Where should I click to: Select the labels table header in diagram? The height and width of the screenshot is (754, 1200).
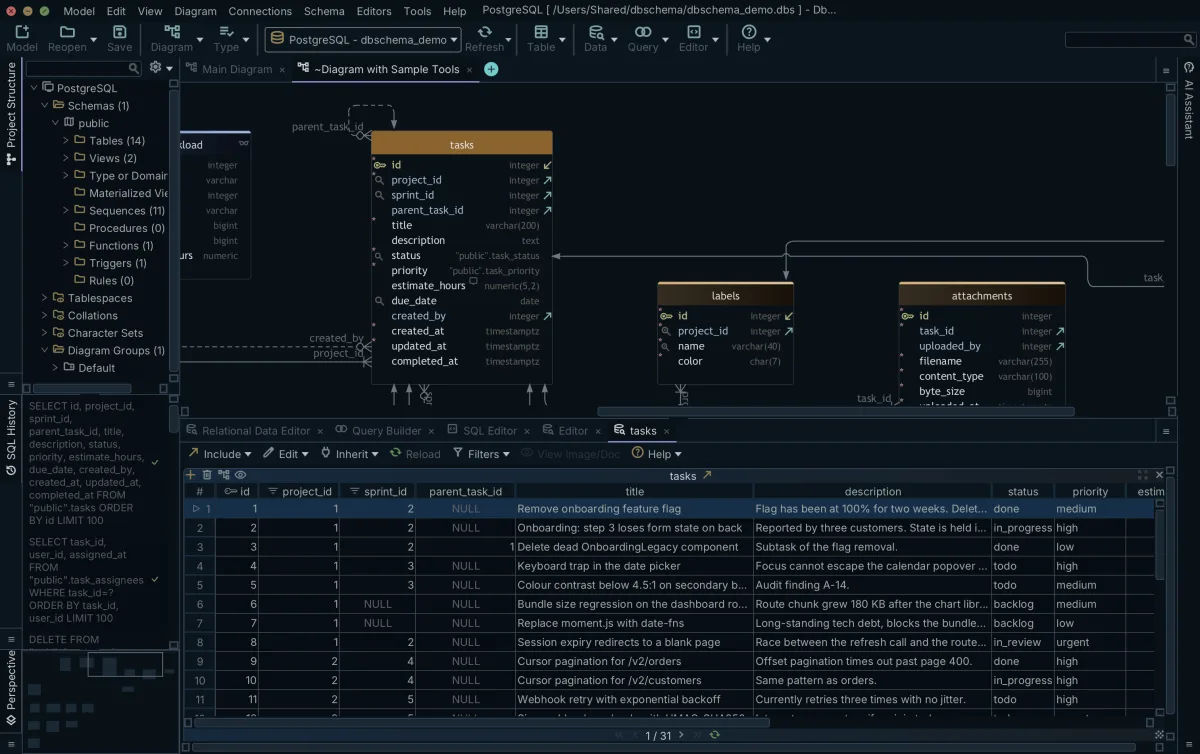click(726, 296)
